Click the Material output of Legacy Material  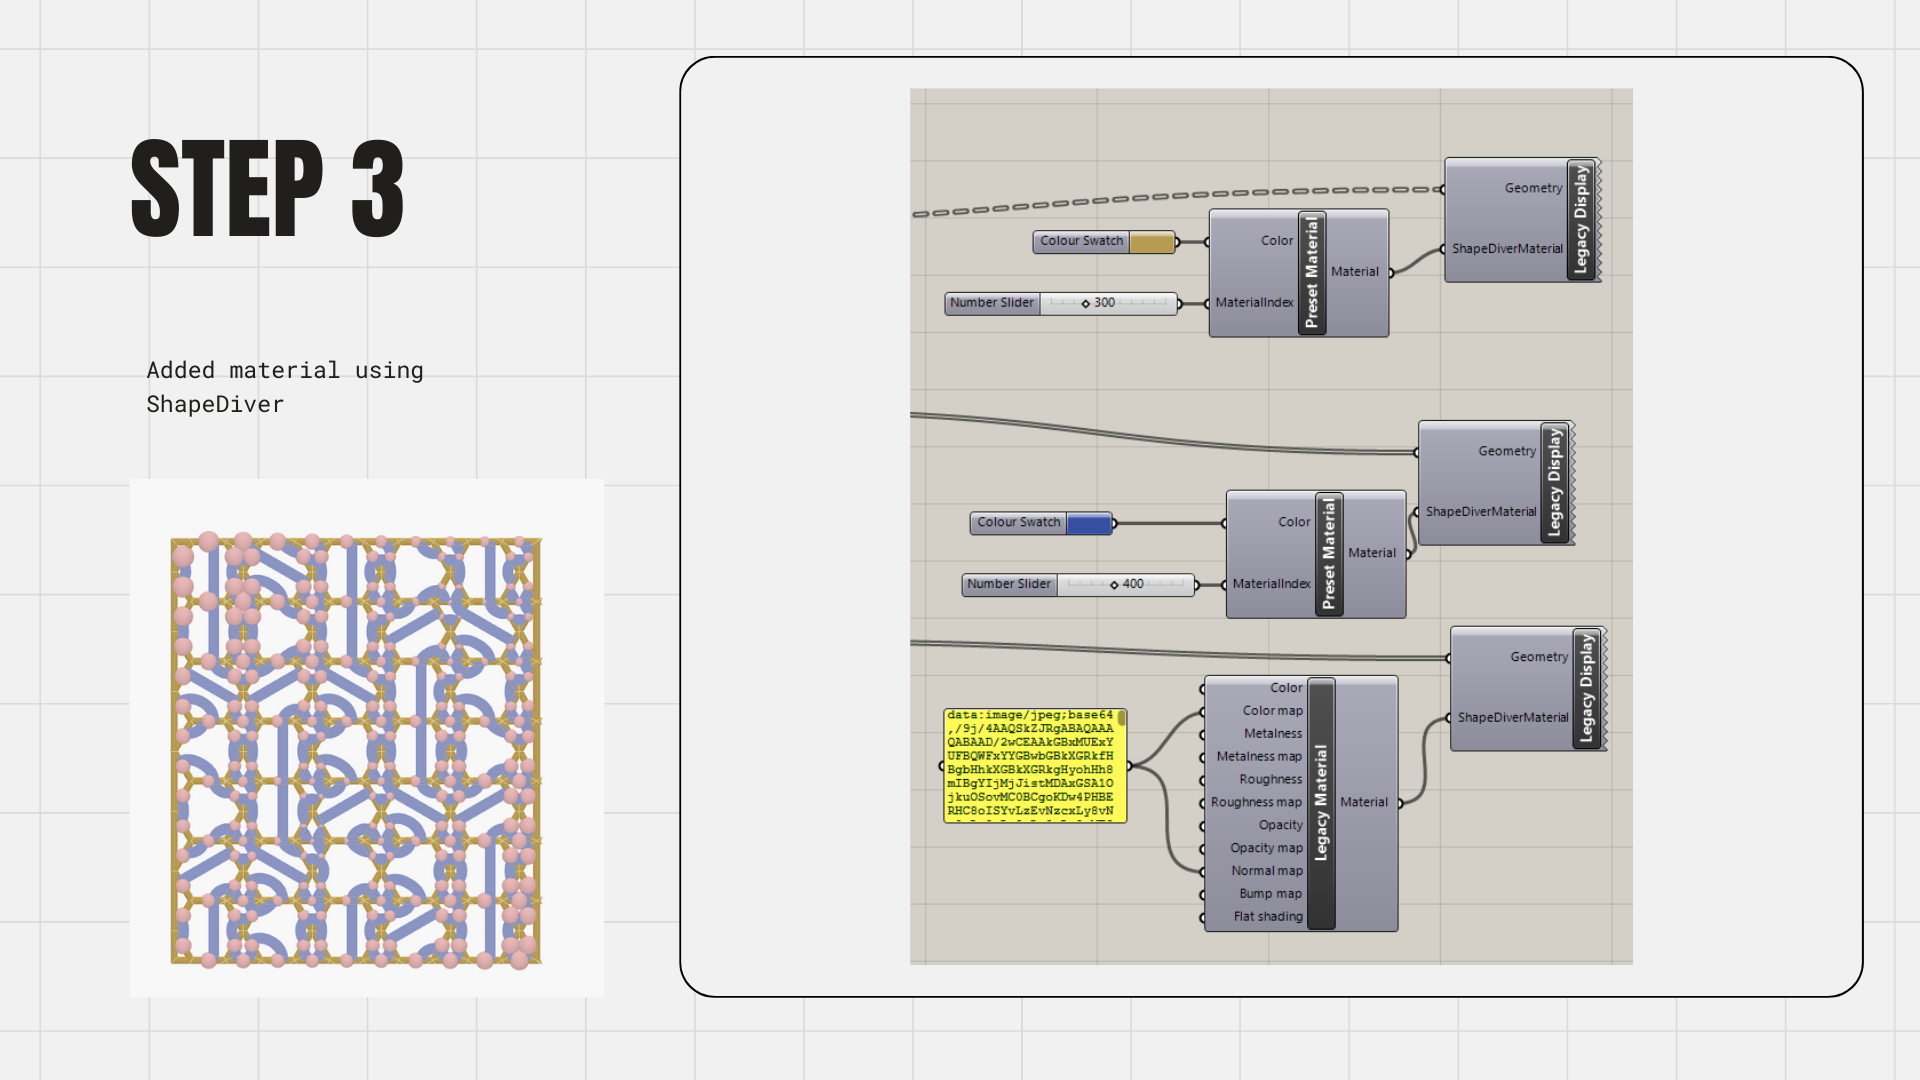[x=1364, y=802]
